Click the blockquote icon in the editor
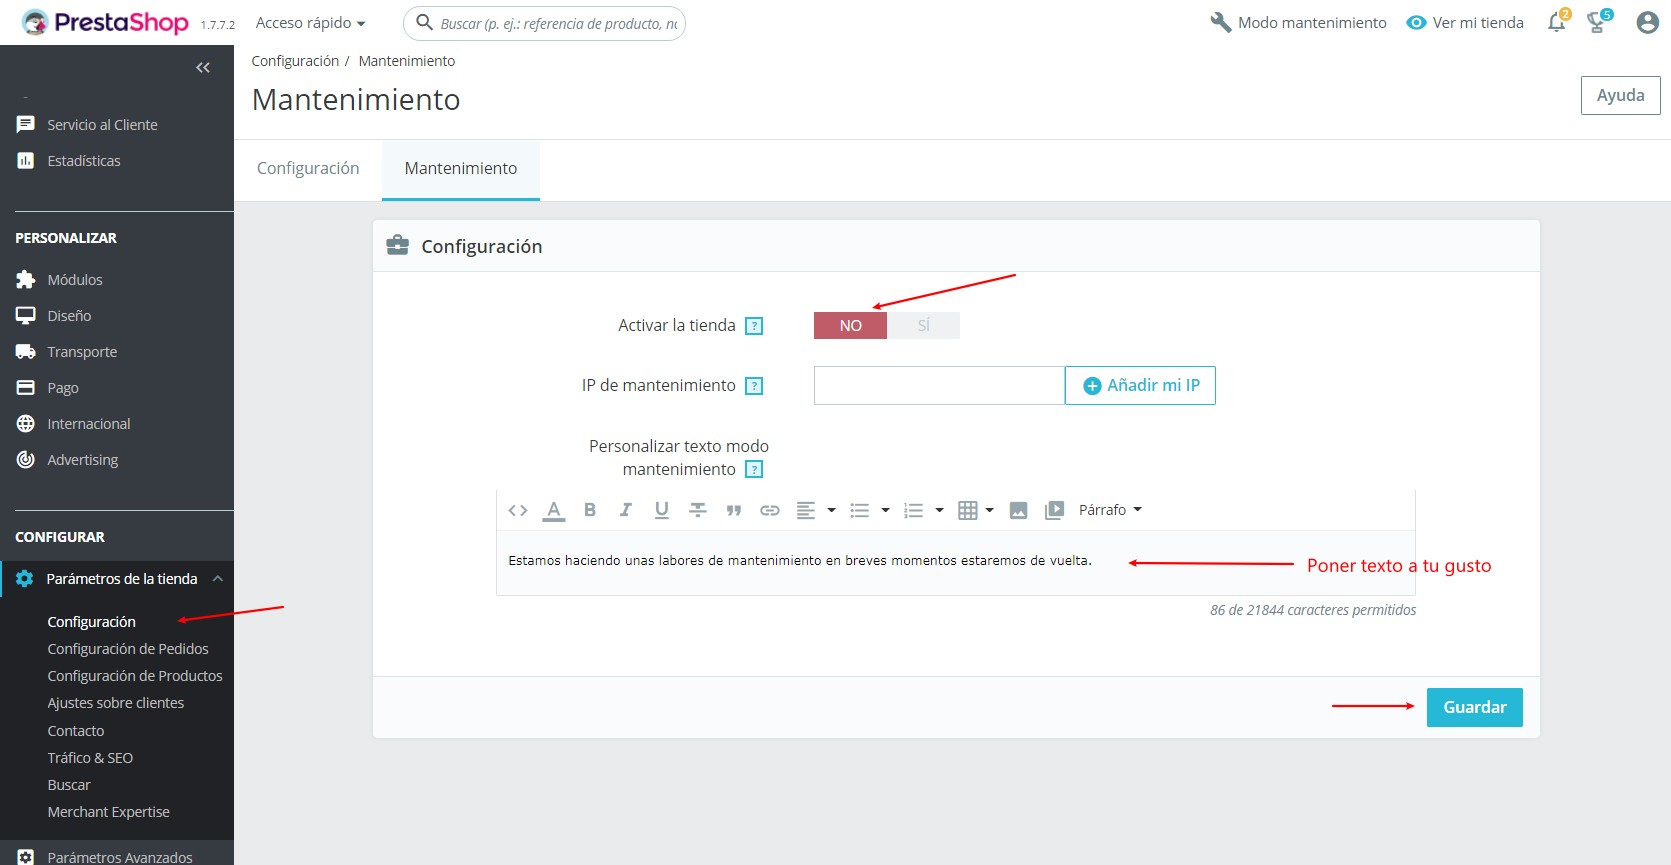Screen dimensions: 1671x865 click(733, 510)
